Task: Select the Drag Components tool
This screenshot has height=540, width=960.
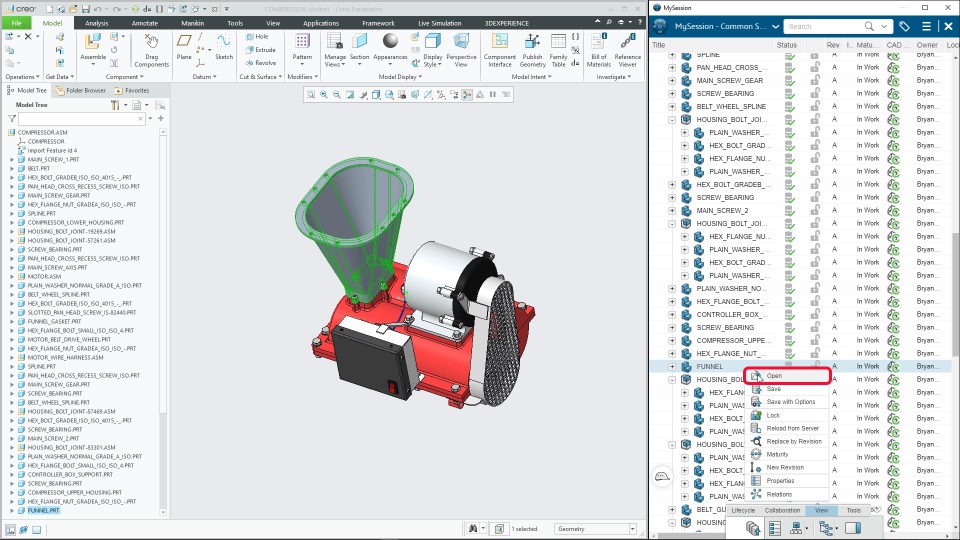Action: point(151,50)
